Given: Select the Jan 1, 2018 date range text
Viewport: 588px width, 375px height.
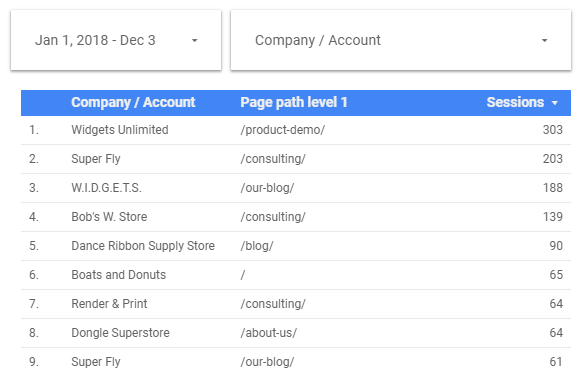Looking at the screenshot, I should pos(95,40).
